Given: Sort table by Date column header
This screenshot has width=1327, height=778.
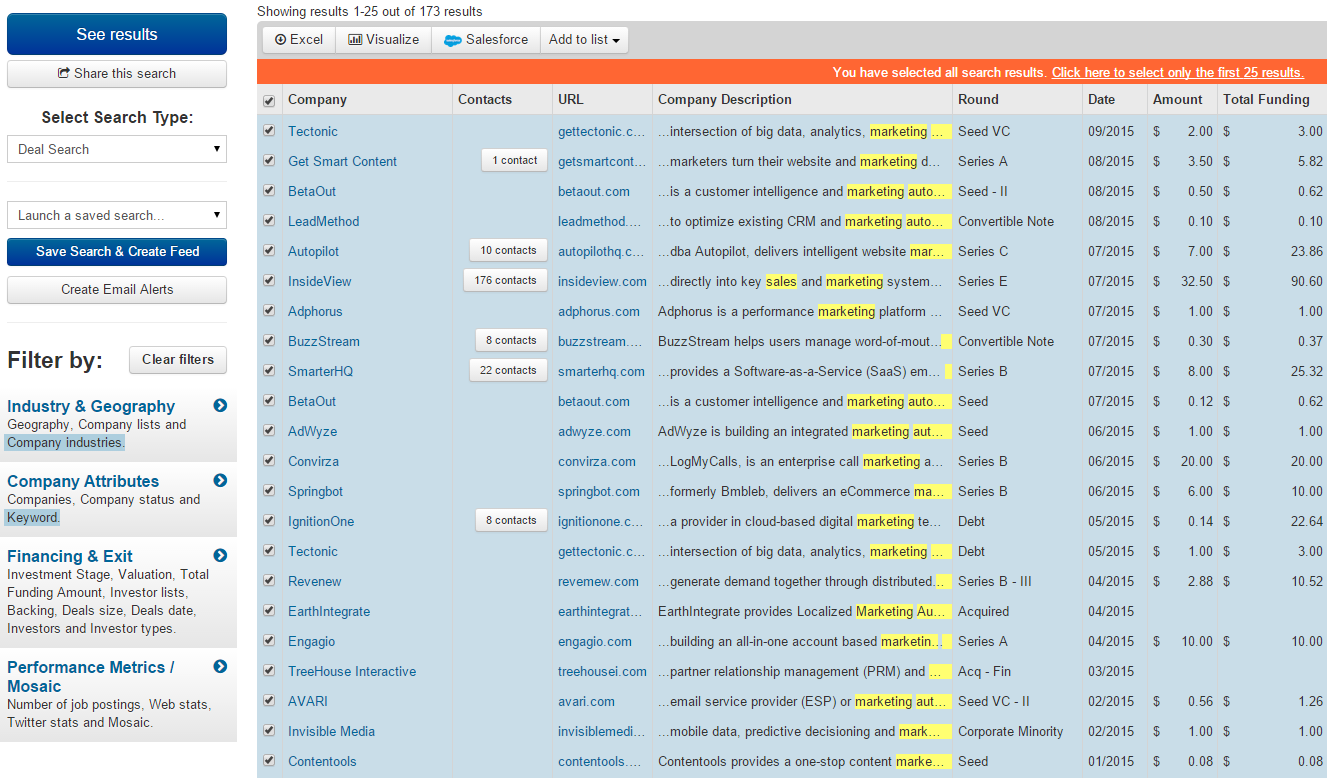Looking at the screenshot, I should (1101, 99).
